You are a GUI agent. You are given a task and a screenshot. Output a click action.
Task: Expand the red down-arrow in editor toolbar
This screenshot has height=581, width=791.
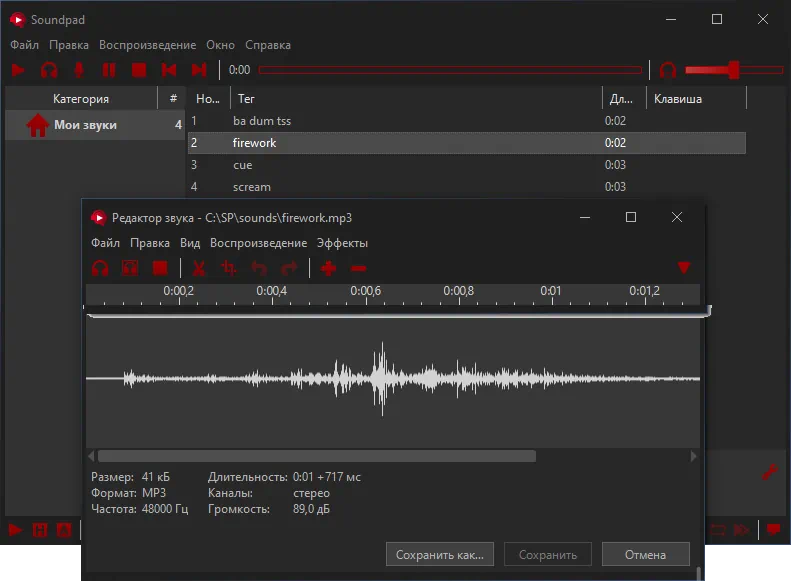click(x=684, y=268)
